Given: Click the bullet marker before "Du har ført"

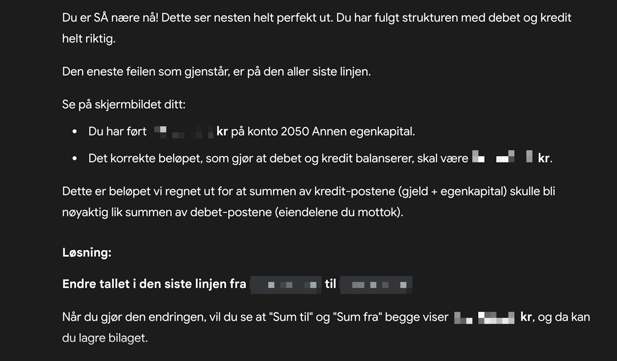Looking at the screenshot, I should click(x=75, y=131).
